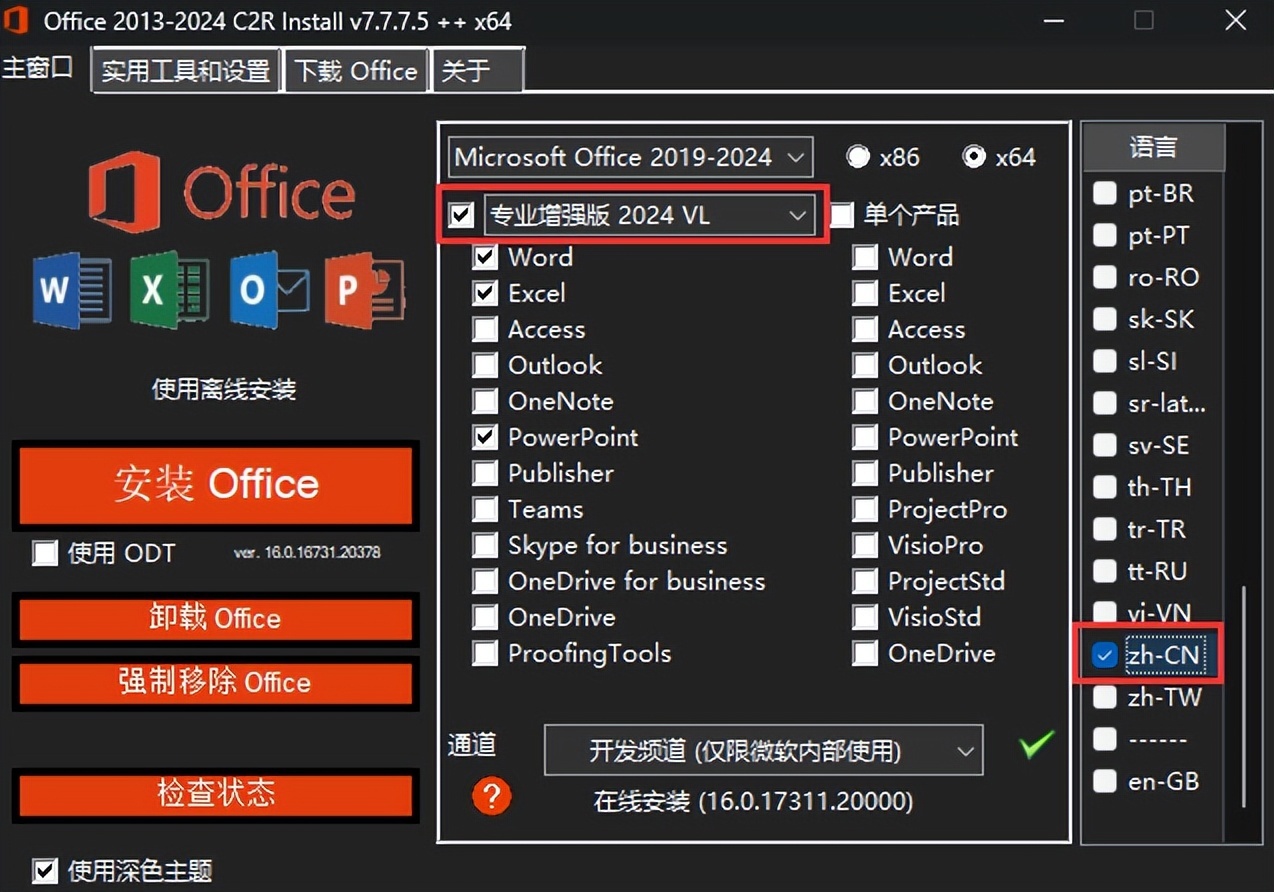
Task: Select the x64 architecture radio button
Action: click(973, 157)
